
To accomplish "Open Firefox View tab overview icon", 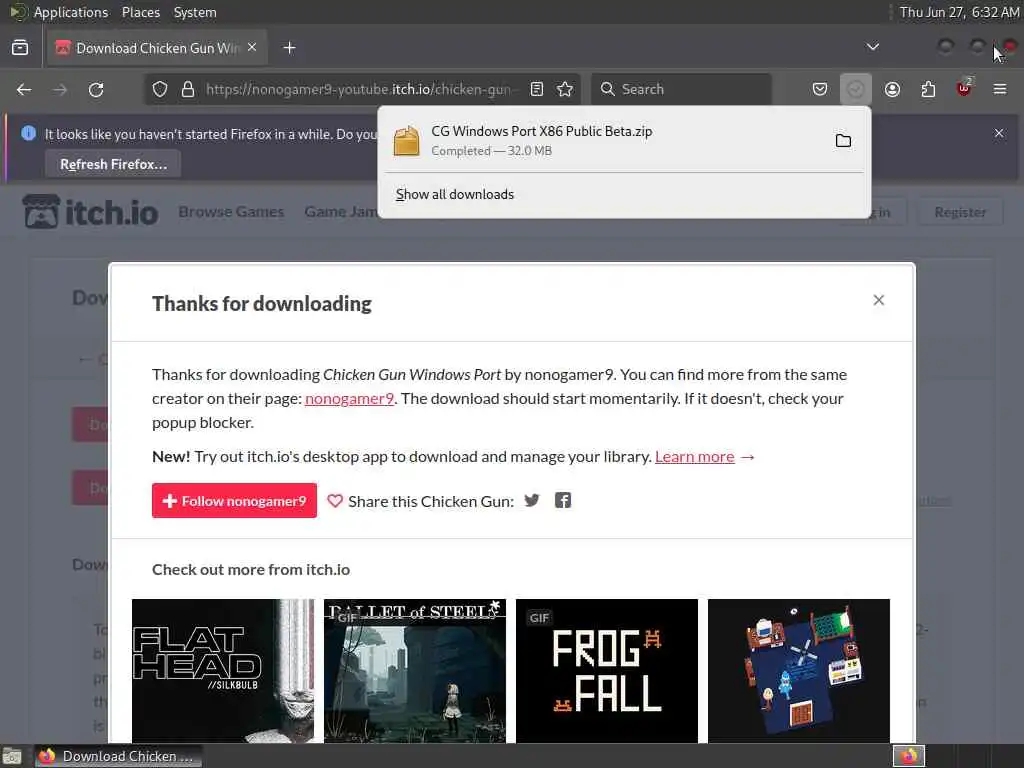I will coord(20,48).
